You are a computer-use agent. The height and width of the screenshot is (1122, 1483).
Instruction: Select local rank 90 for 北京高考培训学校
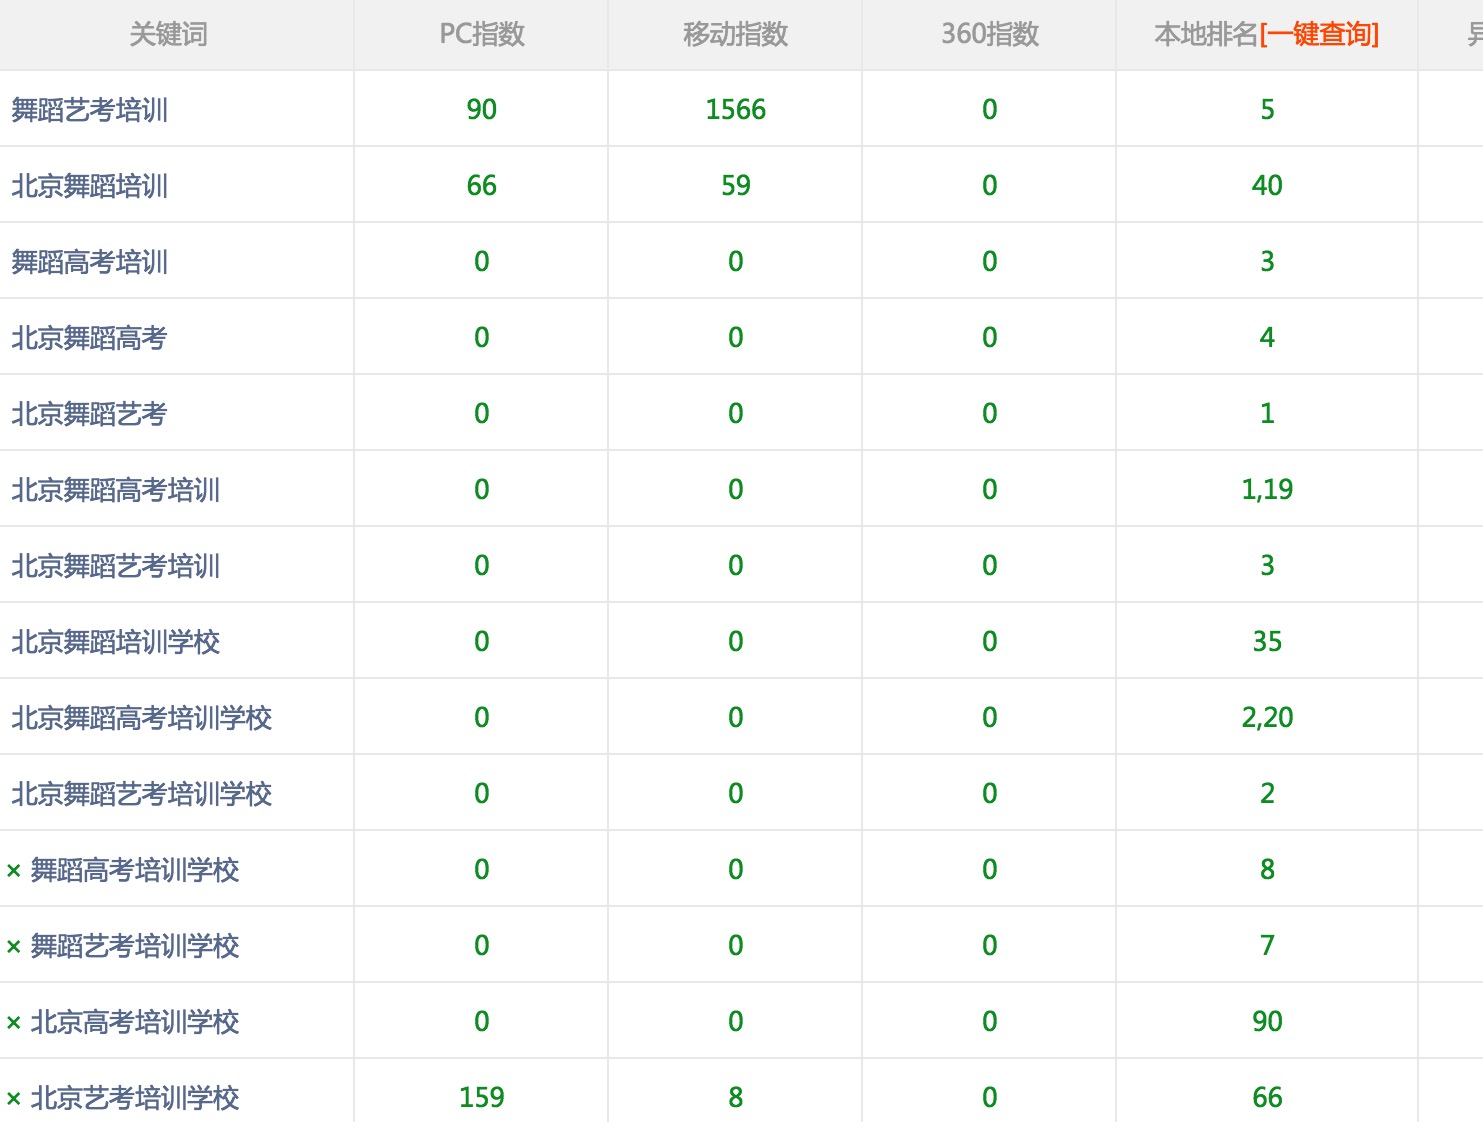[x=1267, y=1022]
